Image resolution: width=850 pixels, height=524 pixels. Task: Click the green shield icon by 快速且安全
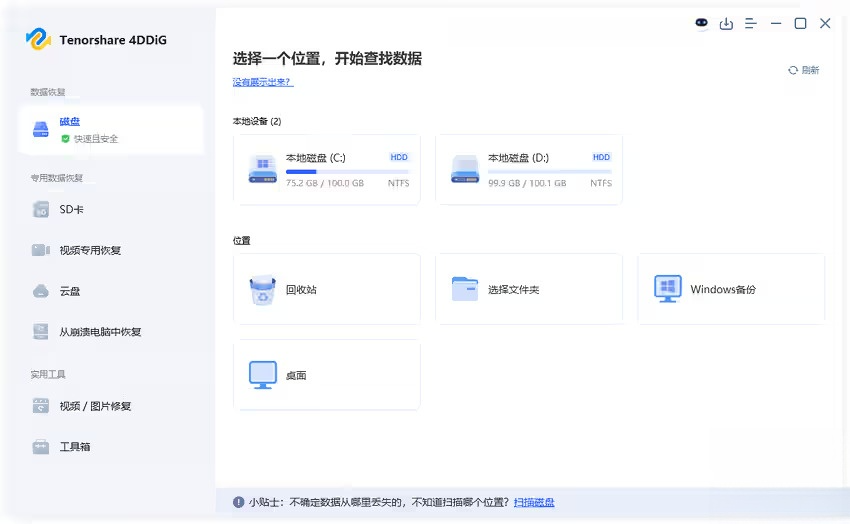coord(66,139)
